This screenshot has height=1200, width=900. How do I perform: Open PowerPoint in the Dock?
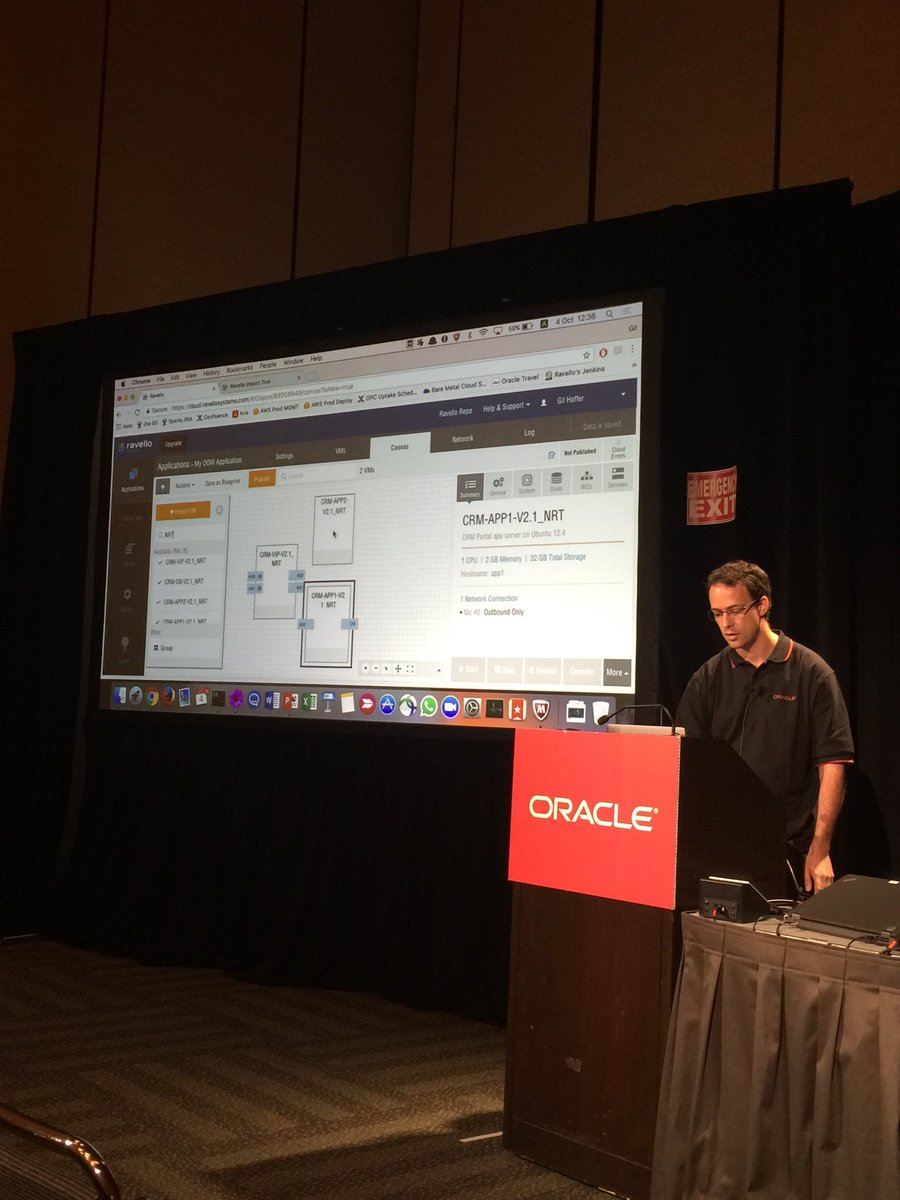290,701
